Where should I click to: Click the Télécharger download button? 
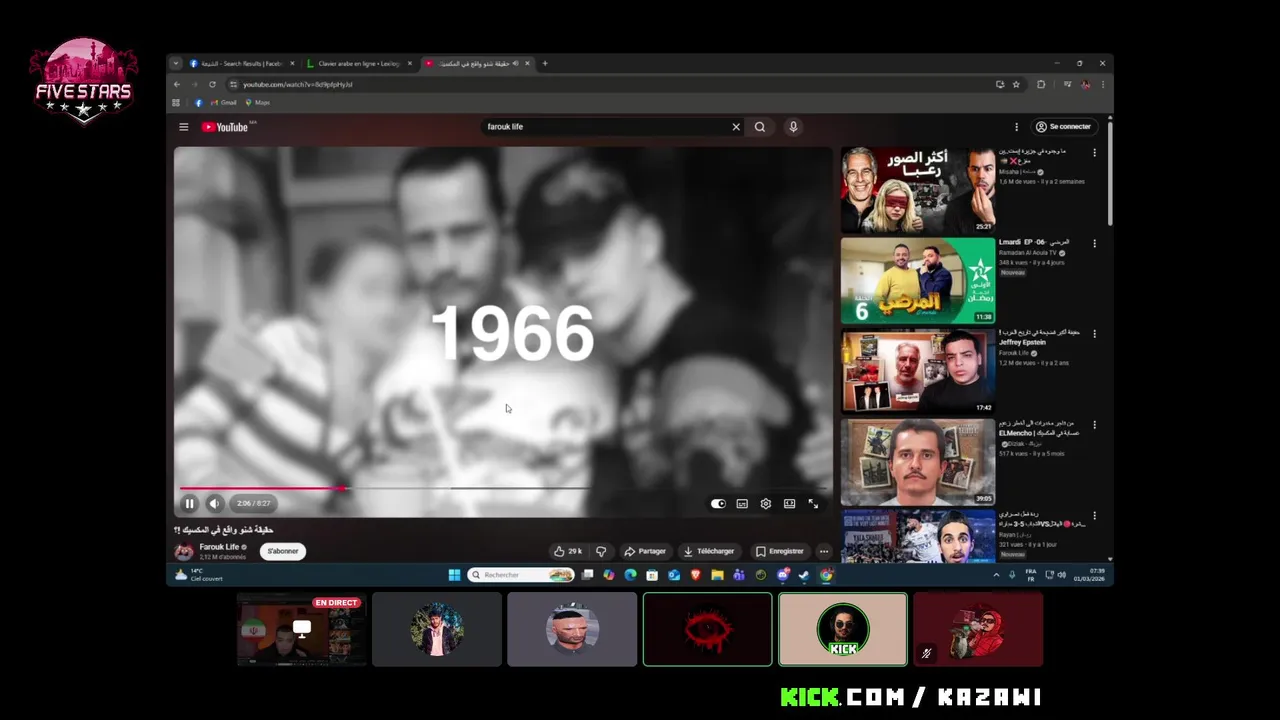click(x=709, y=551)
